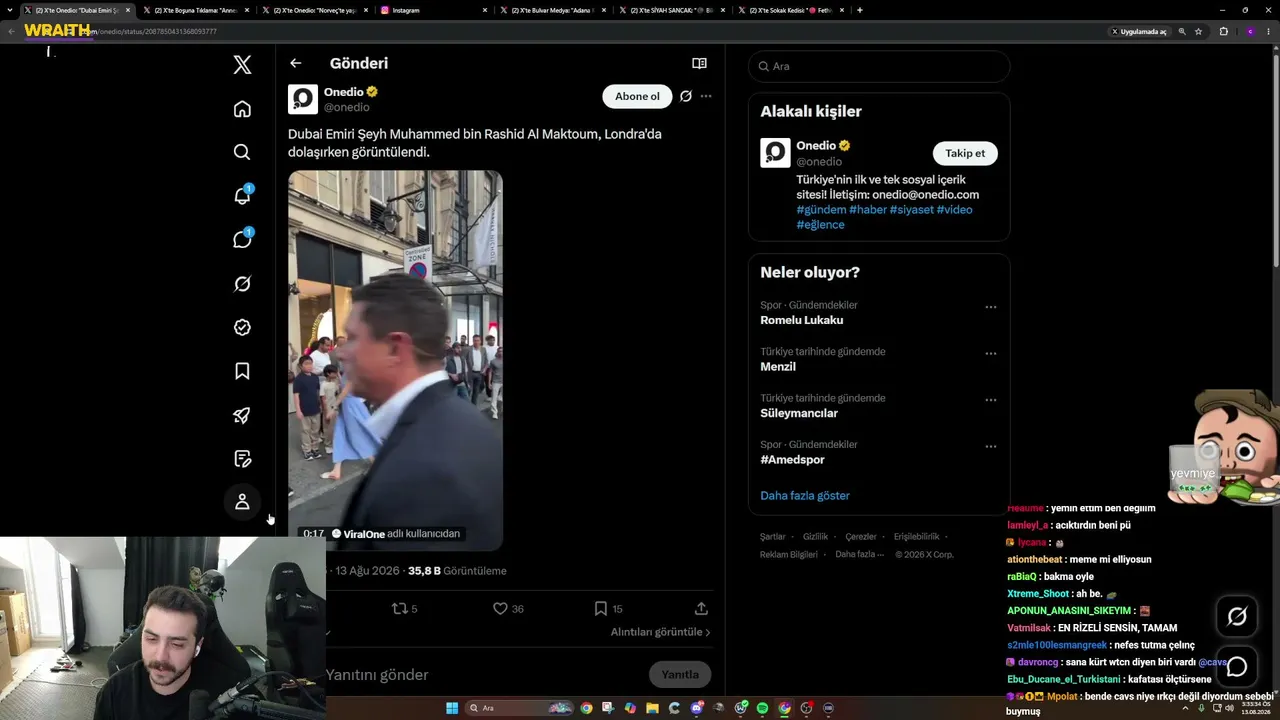This screenshot has height=720, width=1280.
Task: Open more options for #Amedspor trend
Action: pos(991,446)
